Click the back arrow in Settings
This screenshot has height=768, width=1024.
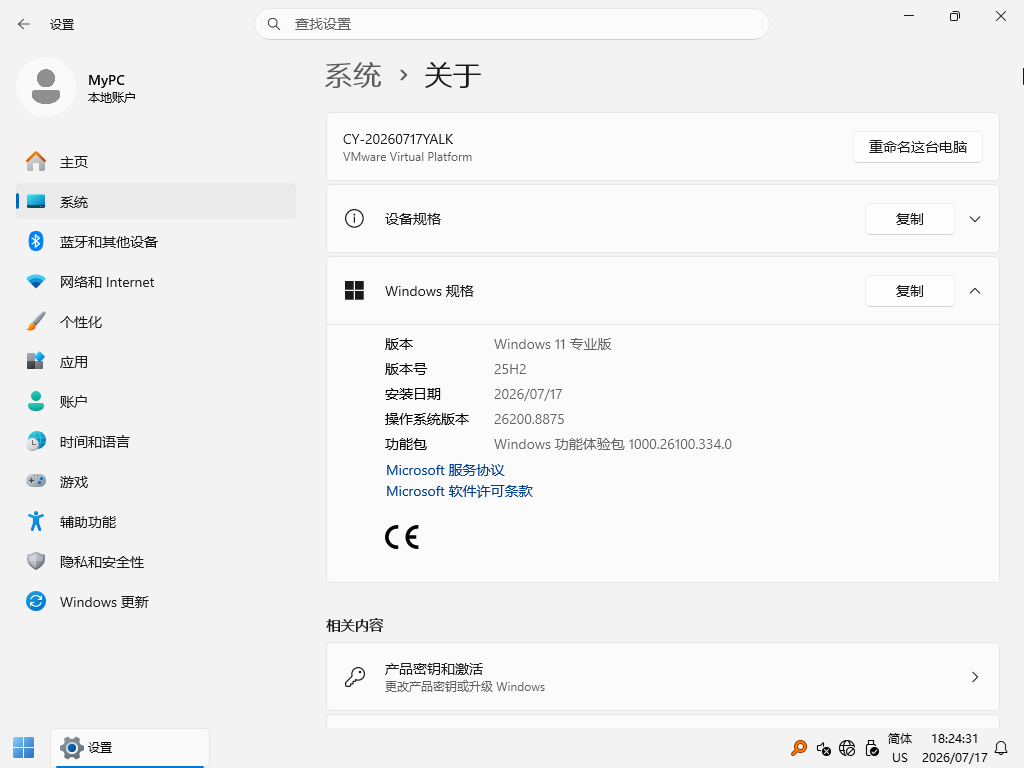pos(24,24)
